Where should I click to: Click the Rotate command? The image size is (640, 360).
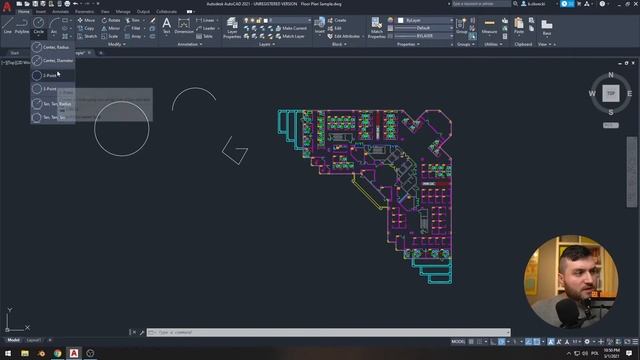pyautogui.click(x=111, y=20)
